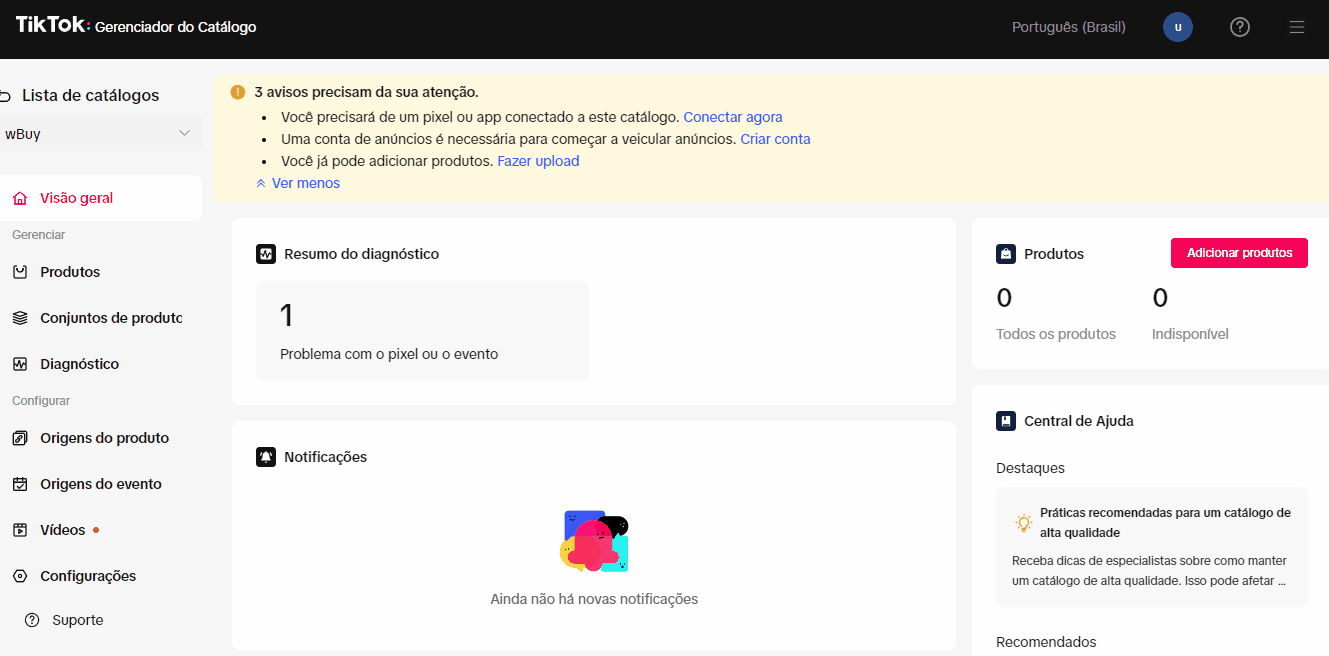Click the user avatar icon
1329x656 pixels.
[x=1178, y=27]
